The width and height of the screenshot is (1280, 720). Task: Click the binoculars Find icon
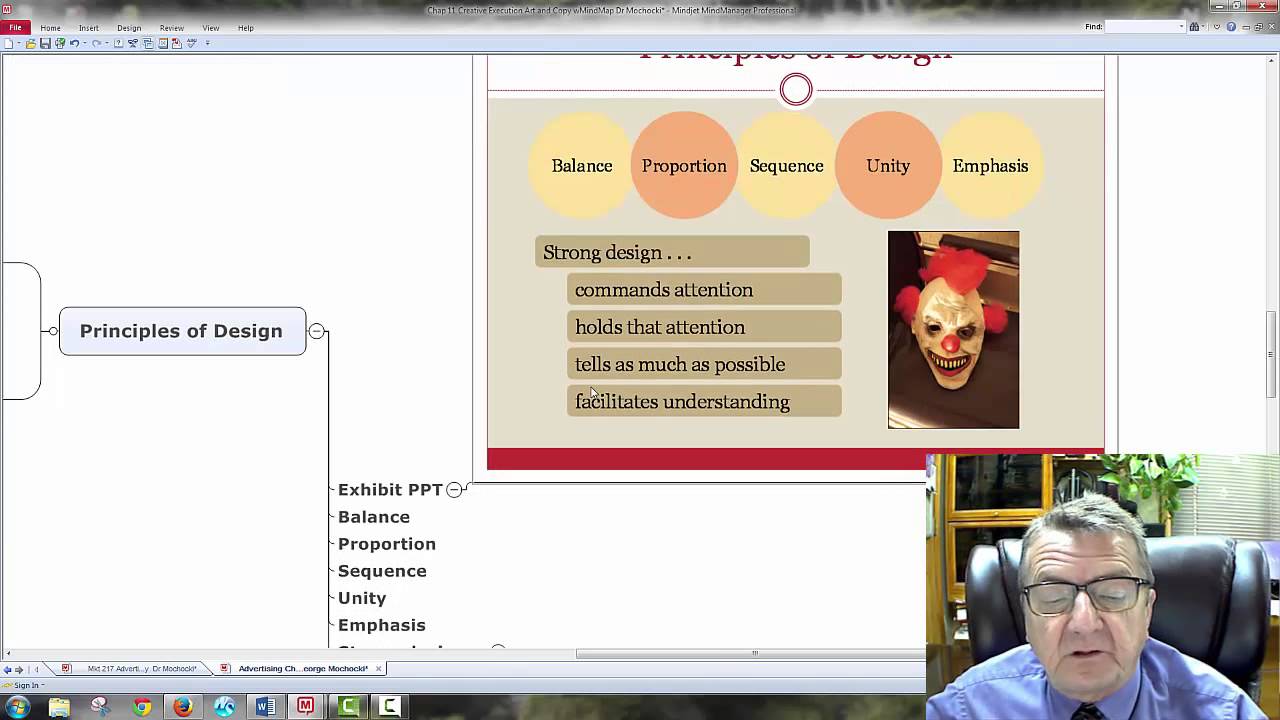click(x=1194, y=27)
